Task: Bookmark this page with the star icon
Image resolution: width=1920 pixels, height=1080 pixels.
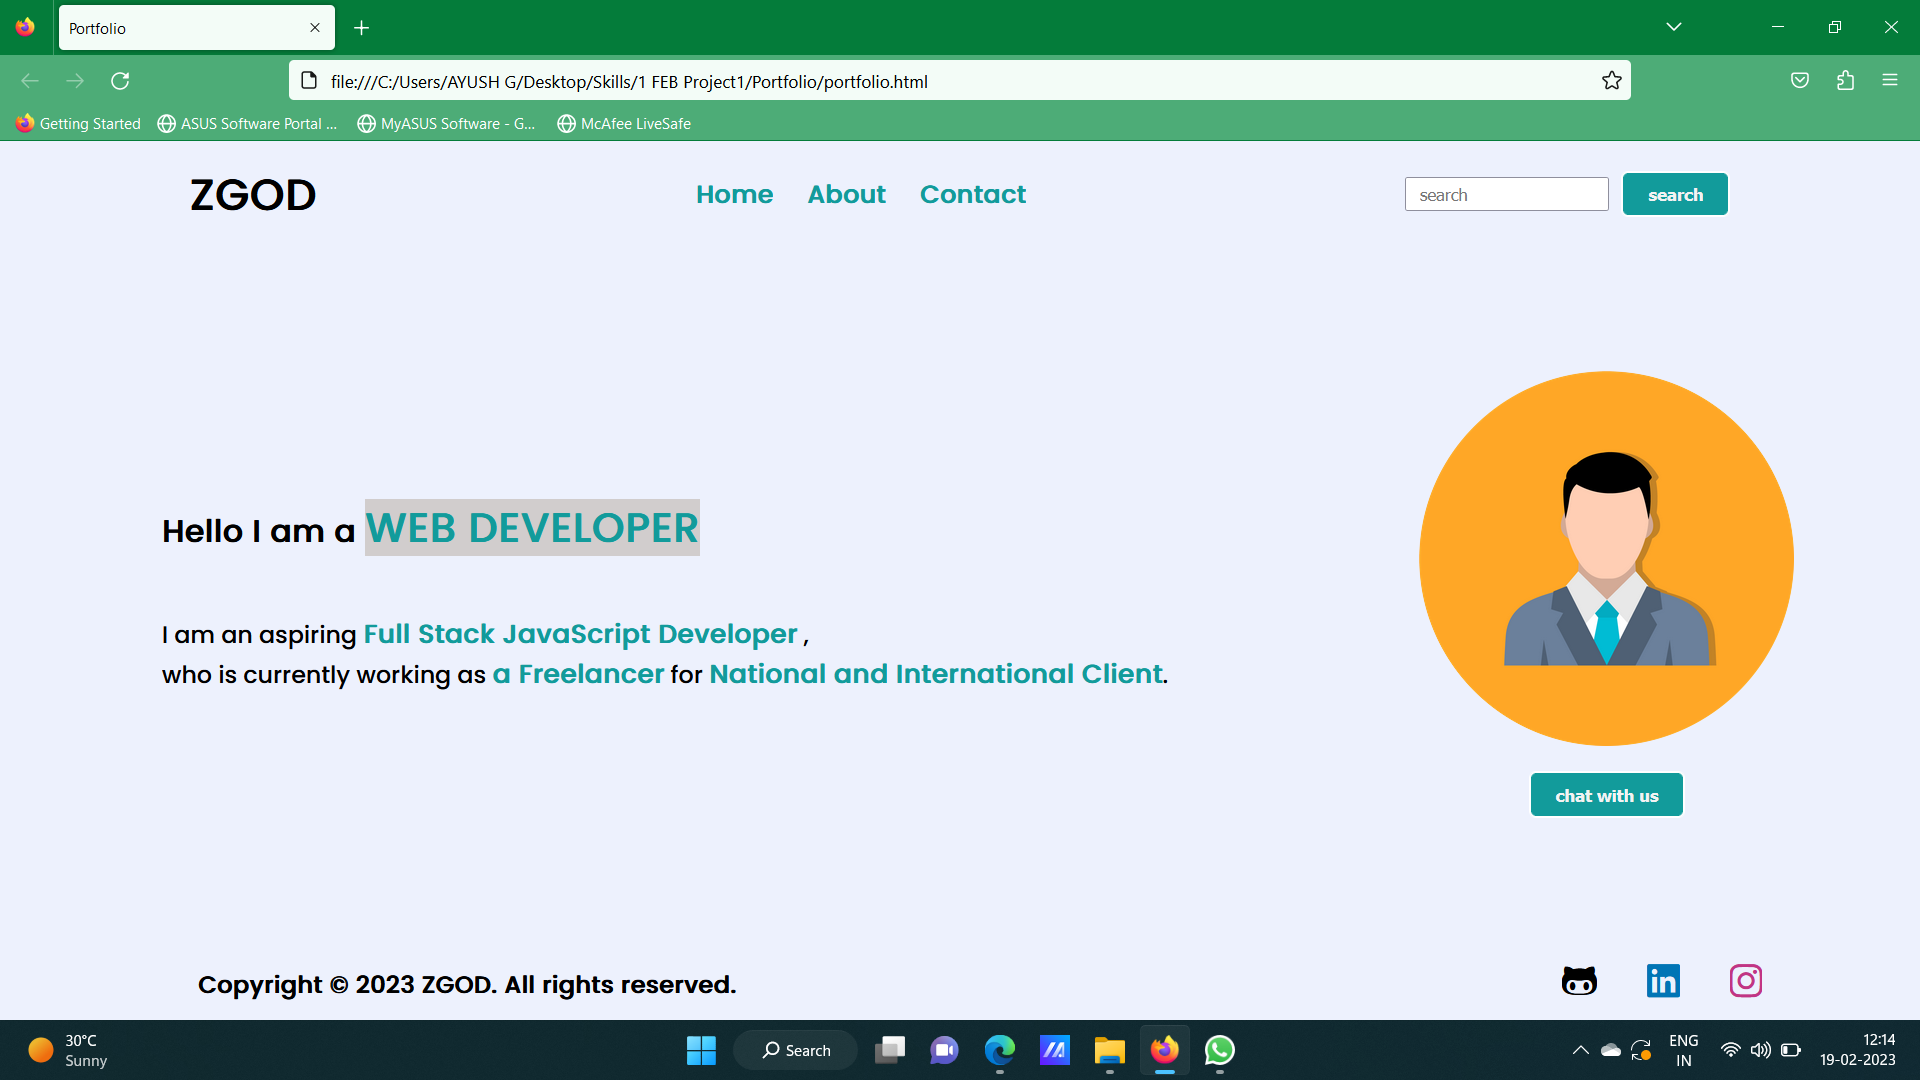Action: coord(1612,80)
